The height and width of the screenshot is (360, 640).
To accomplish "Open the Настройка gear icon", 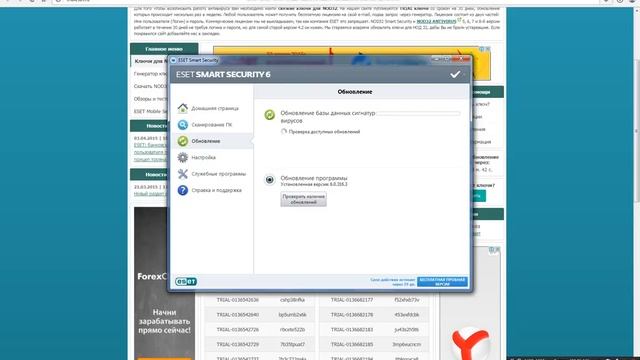I will [x=182, y=157].
